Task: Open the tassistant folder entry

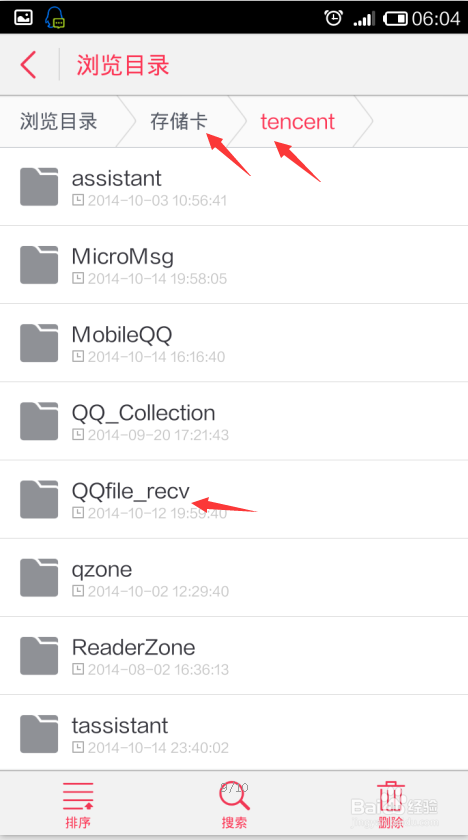Action: (x=234, y=733)
